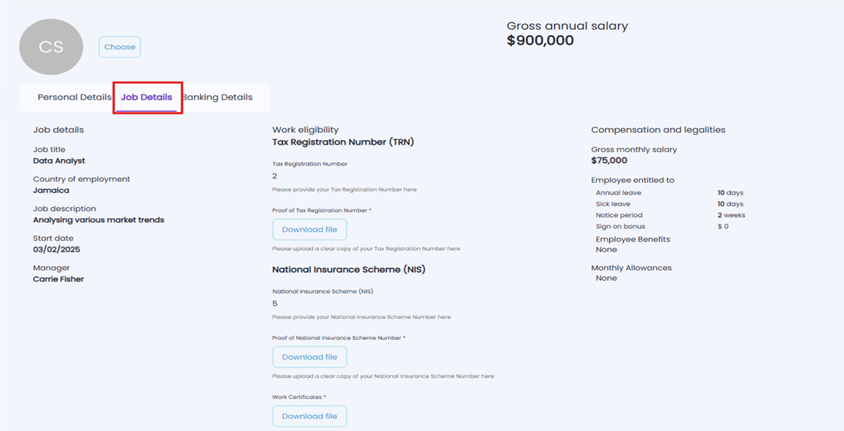844x431 pixels.
Task: Click the job description text about market trends
Action: (98, 220)
